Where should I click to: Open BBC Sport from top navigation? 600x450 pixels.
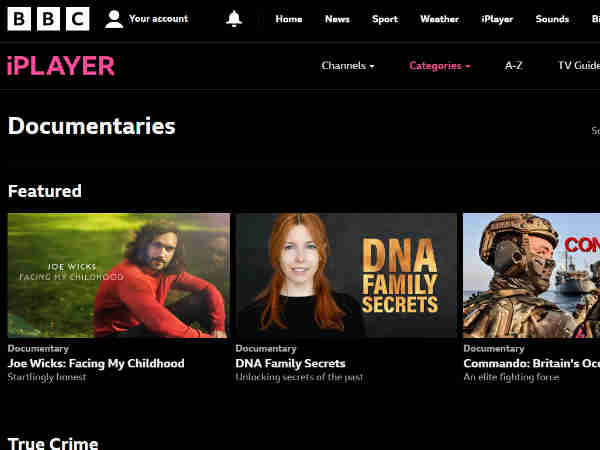385,19
